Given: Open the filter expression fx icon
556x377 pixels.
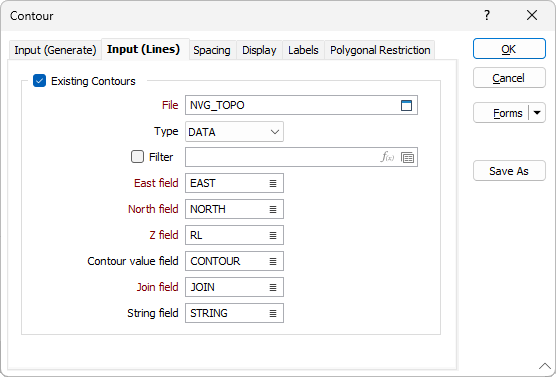Looking at the screenshot, I should click(x=387, y=157).
